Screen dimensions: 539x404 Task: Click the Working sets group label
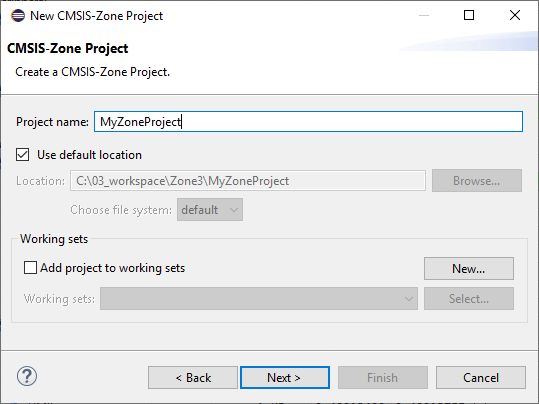coord(54,239)
